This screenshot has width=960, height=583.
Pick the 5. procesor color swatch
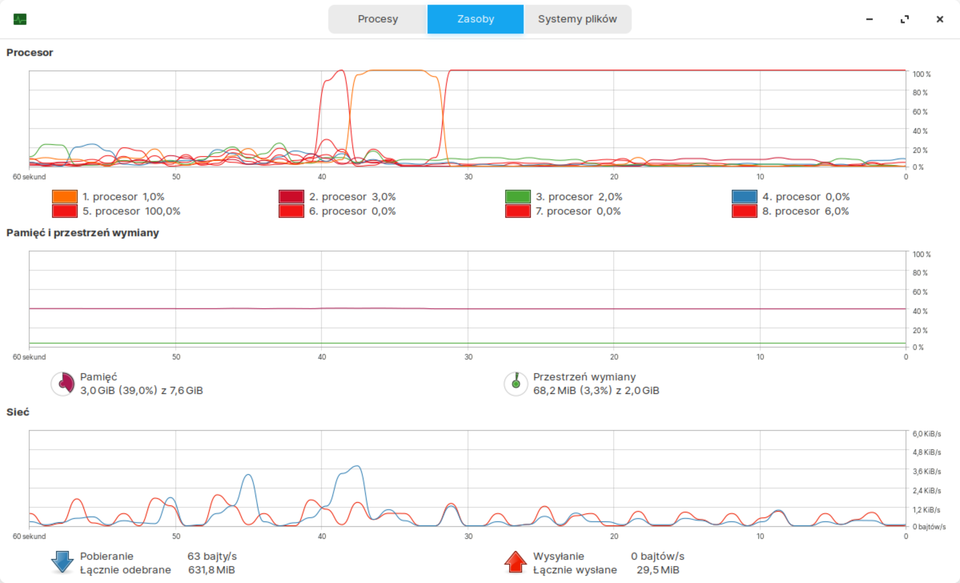tap(65, 211)
